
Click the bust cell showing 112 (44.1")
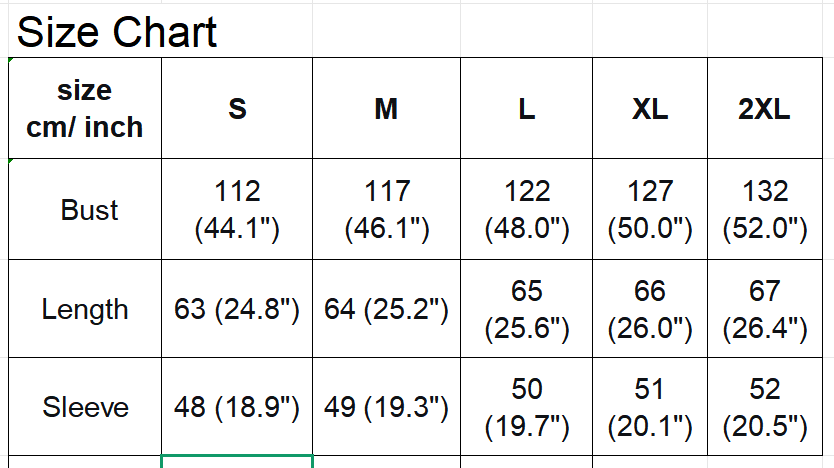(x=237, y=210)
